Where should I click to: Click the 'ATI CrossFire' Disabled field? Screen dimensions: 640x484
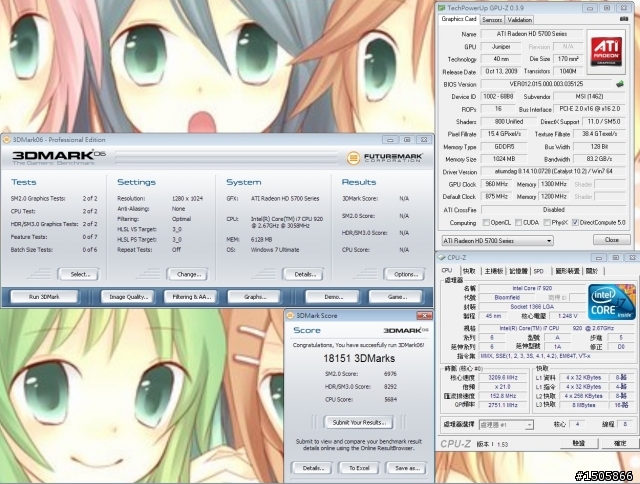point(553,210)
